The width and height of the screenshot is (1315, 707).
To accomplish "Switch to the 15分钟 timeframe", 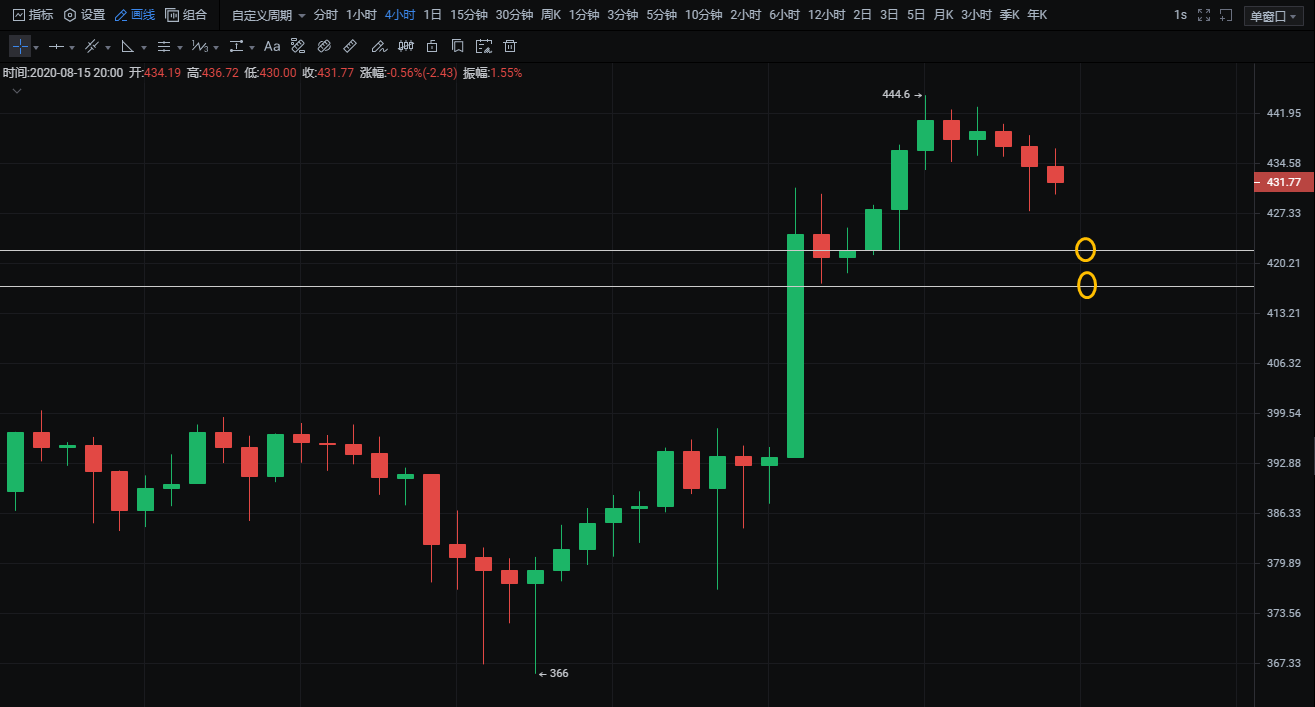I will (x=468, y=15).
